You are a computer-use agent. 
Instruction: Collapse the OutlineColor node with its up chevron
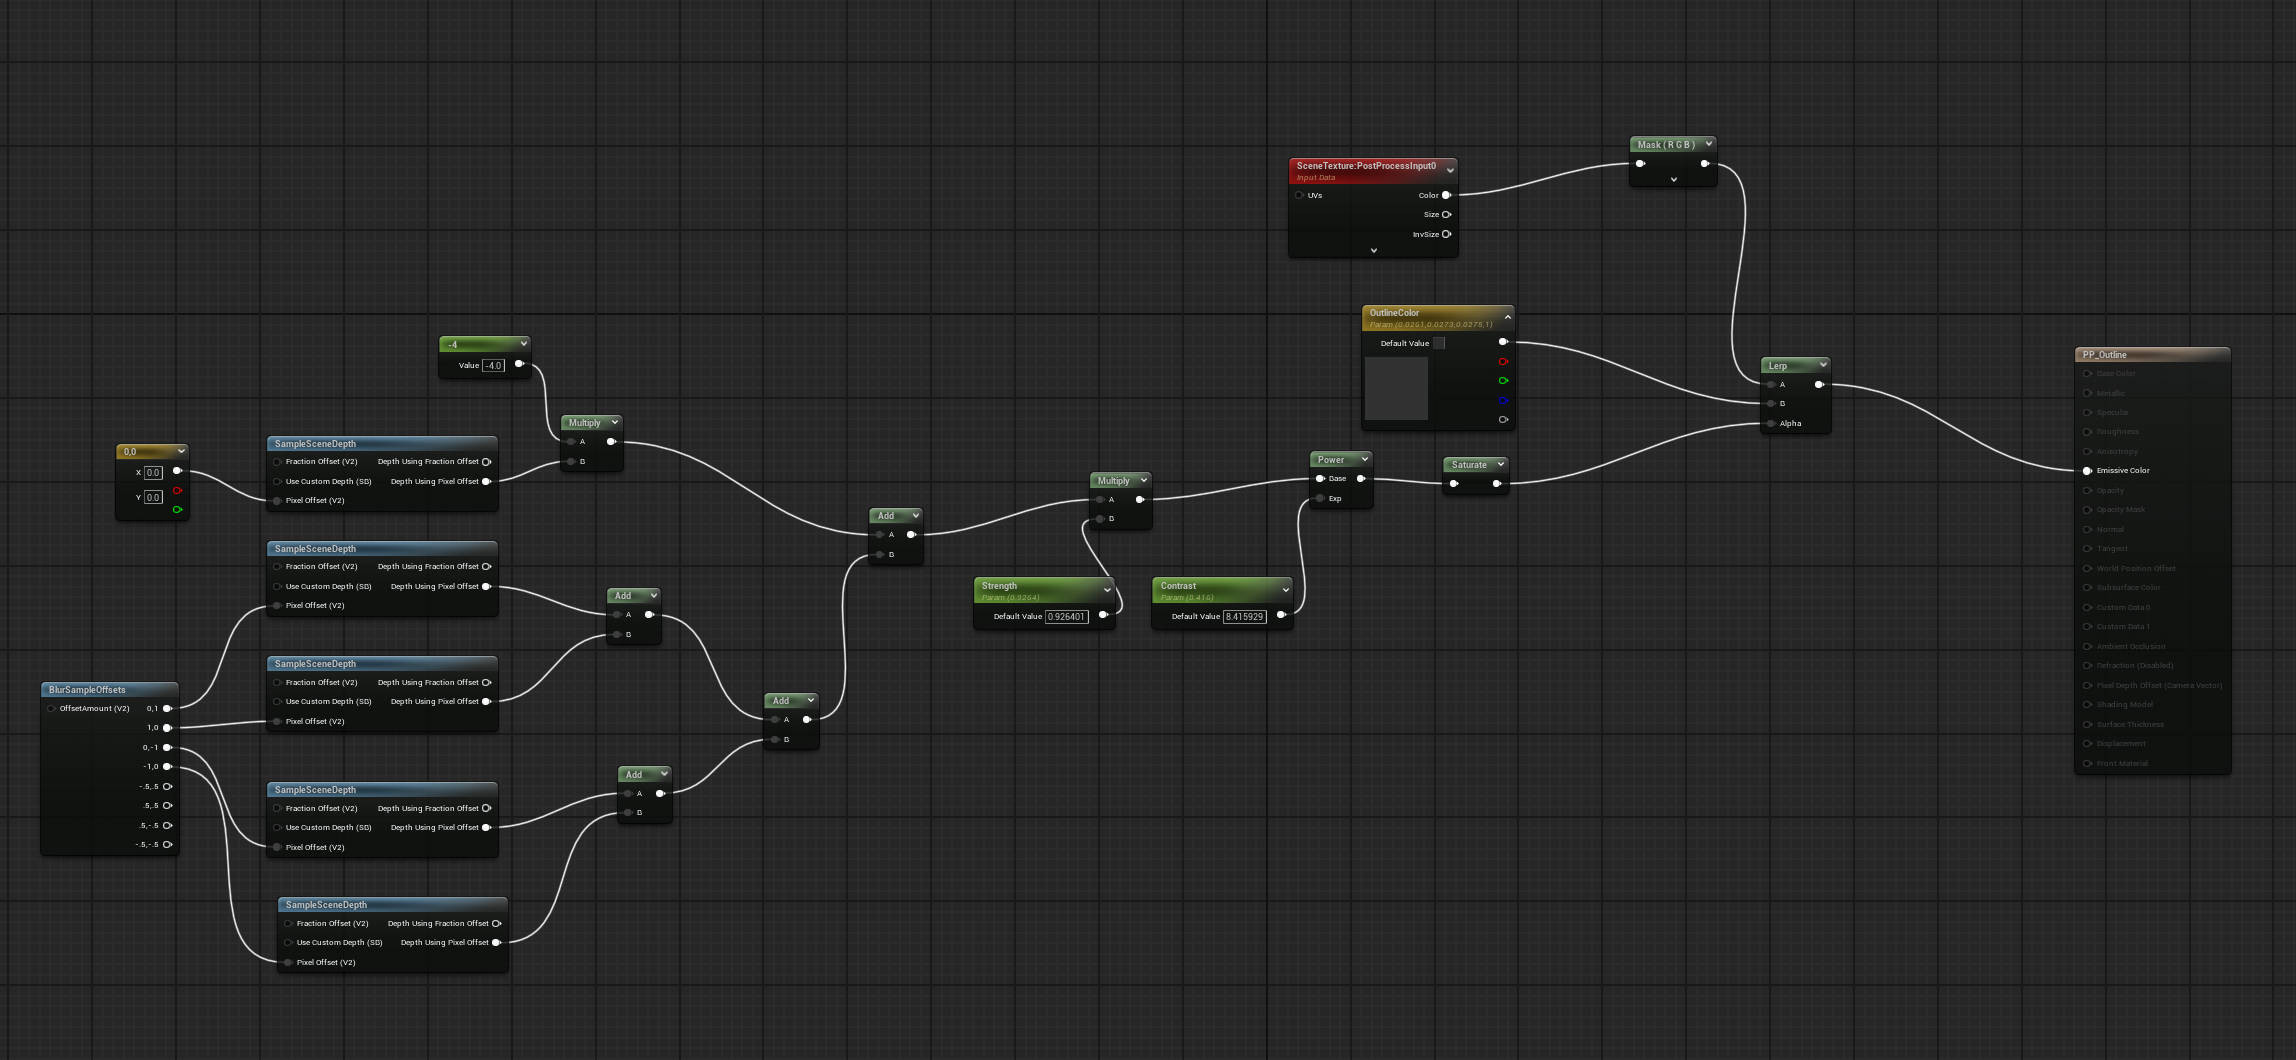pos(1506,318)
